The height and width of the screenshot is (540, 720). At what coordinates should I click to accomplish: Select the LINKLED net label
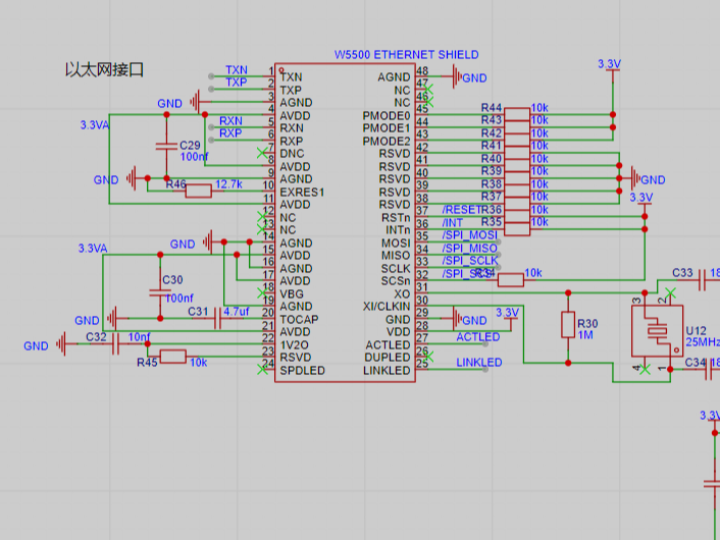478,362
